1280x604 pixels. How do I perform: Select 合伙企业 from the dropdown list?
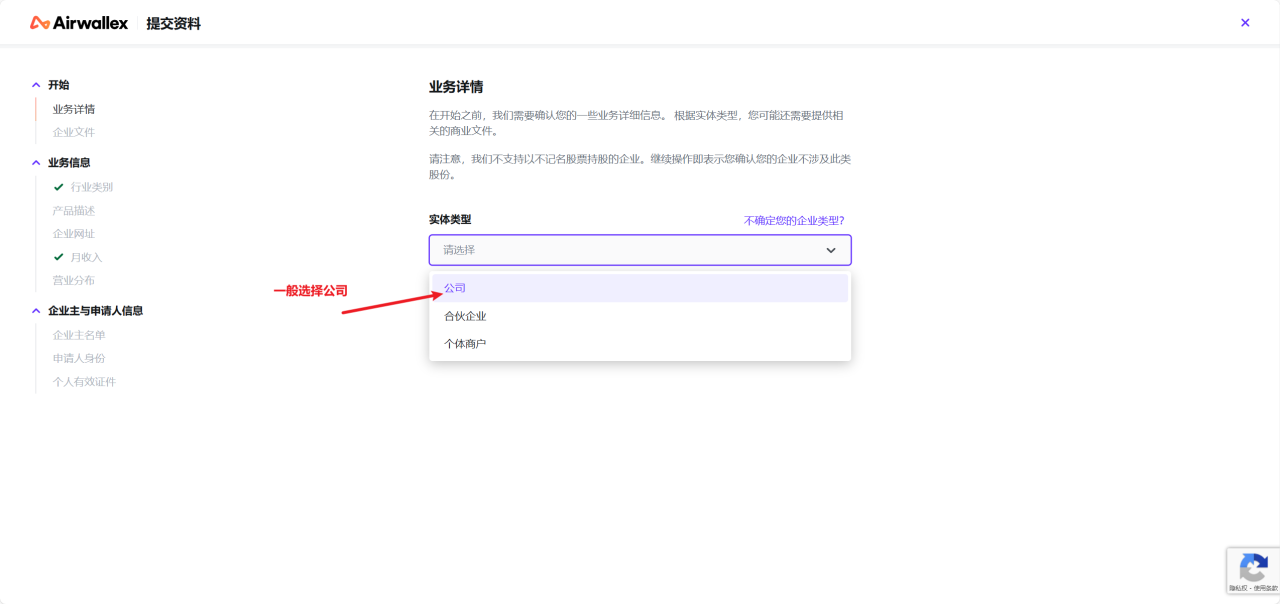pyautogui.click(x=465, y=316)
